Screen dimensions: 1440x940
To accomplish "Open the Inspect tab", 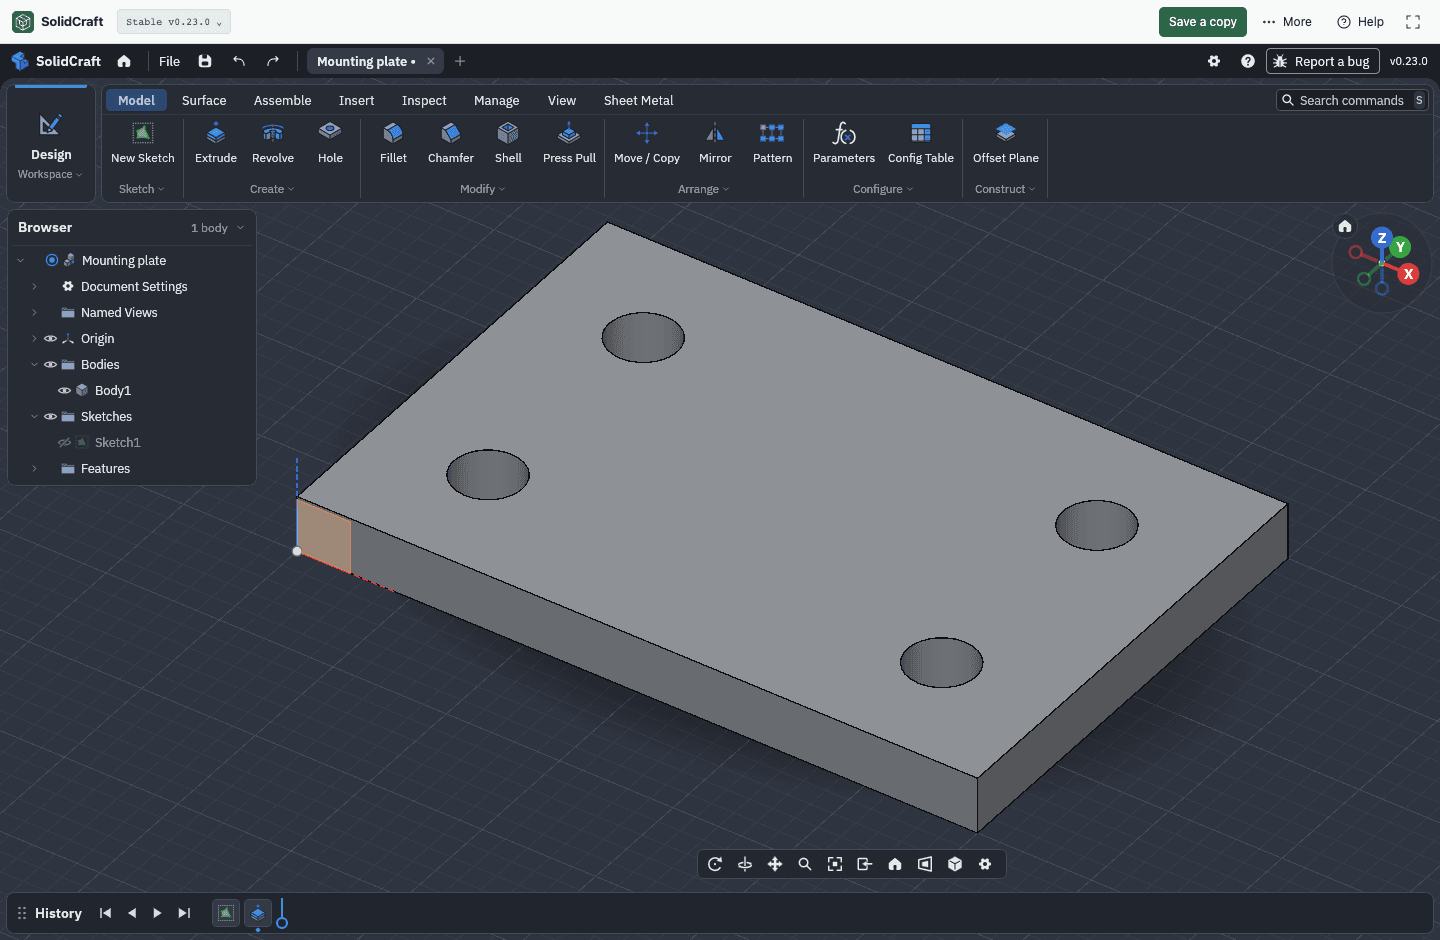I will tap(424, 100).
